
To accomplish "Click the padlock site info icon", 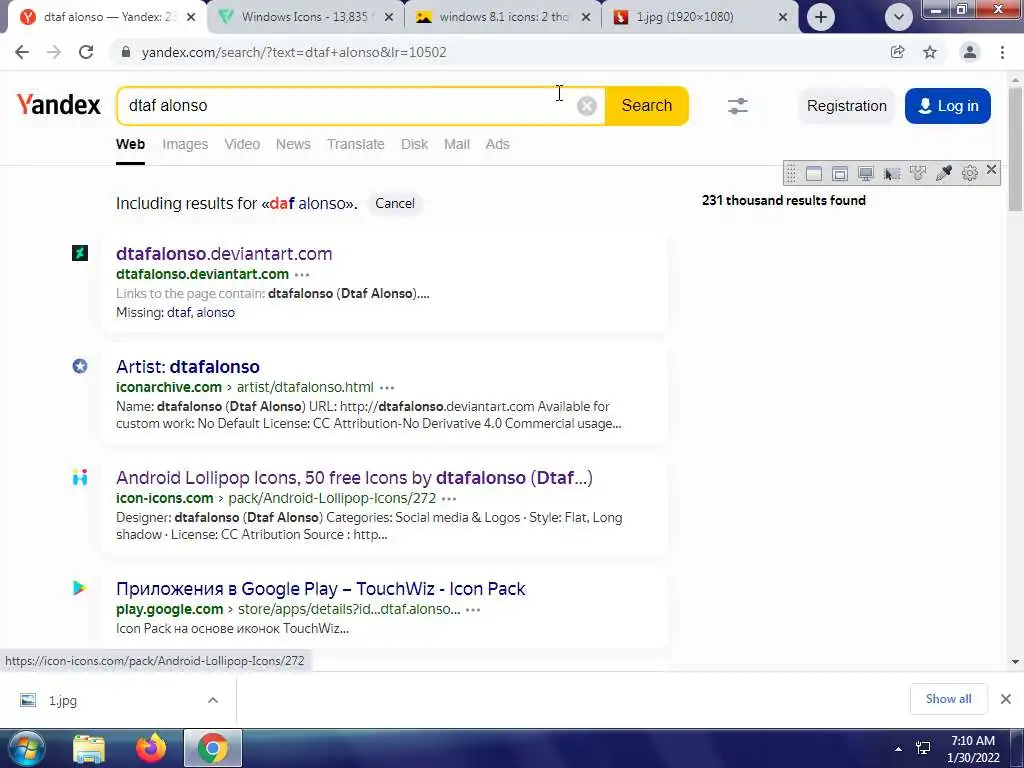I will pyautogui.click(x=126, y=52).
